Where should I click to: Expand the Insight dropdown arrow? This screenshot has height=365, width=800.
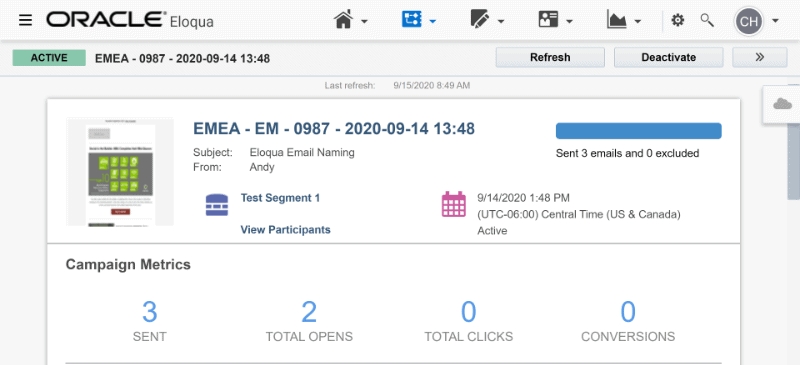tap(638, 21)
